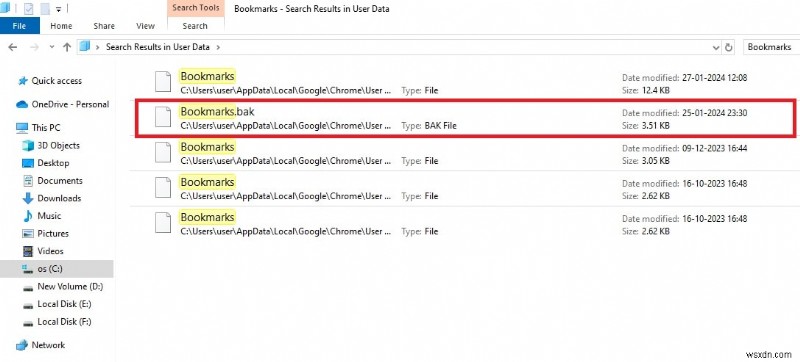The image size is (800, 362).
Task: Click the Downloads arrow icon
Action: pyautogui.click(x=28, y=198)
